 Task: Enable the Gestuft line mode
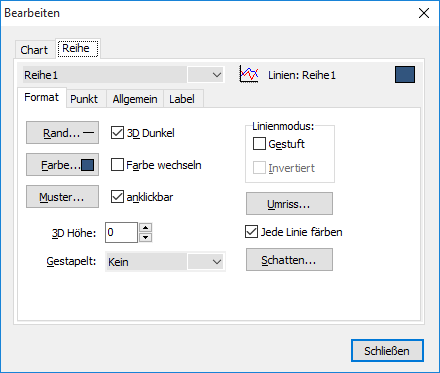pos(259,144)
